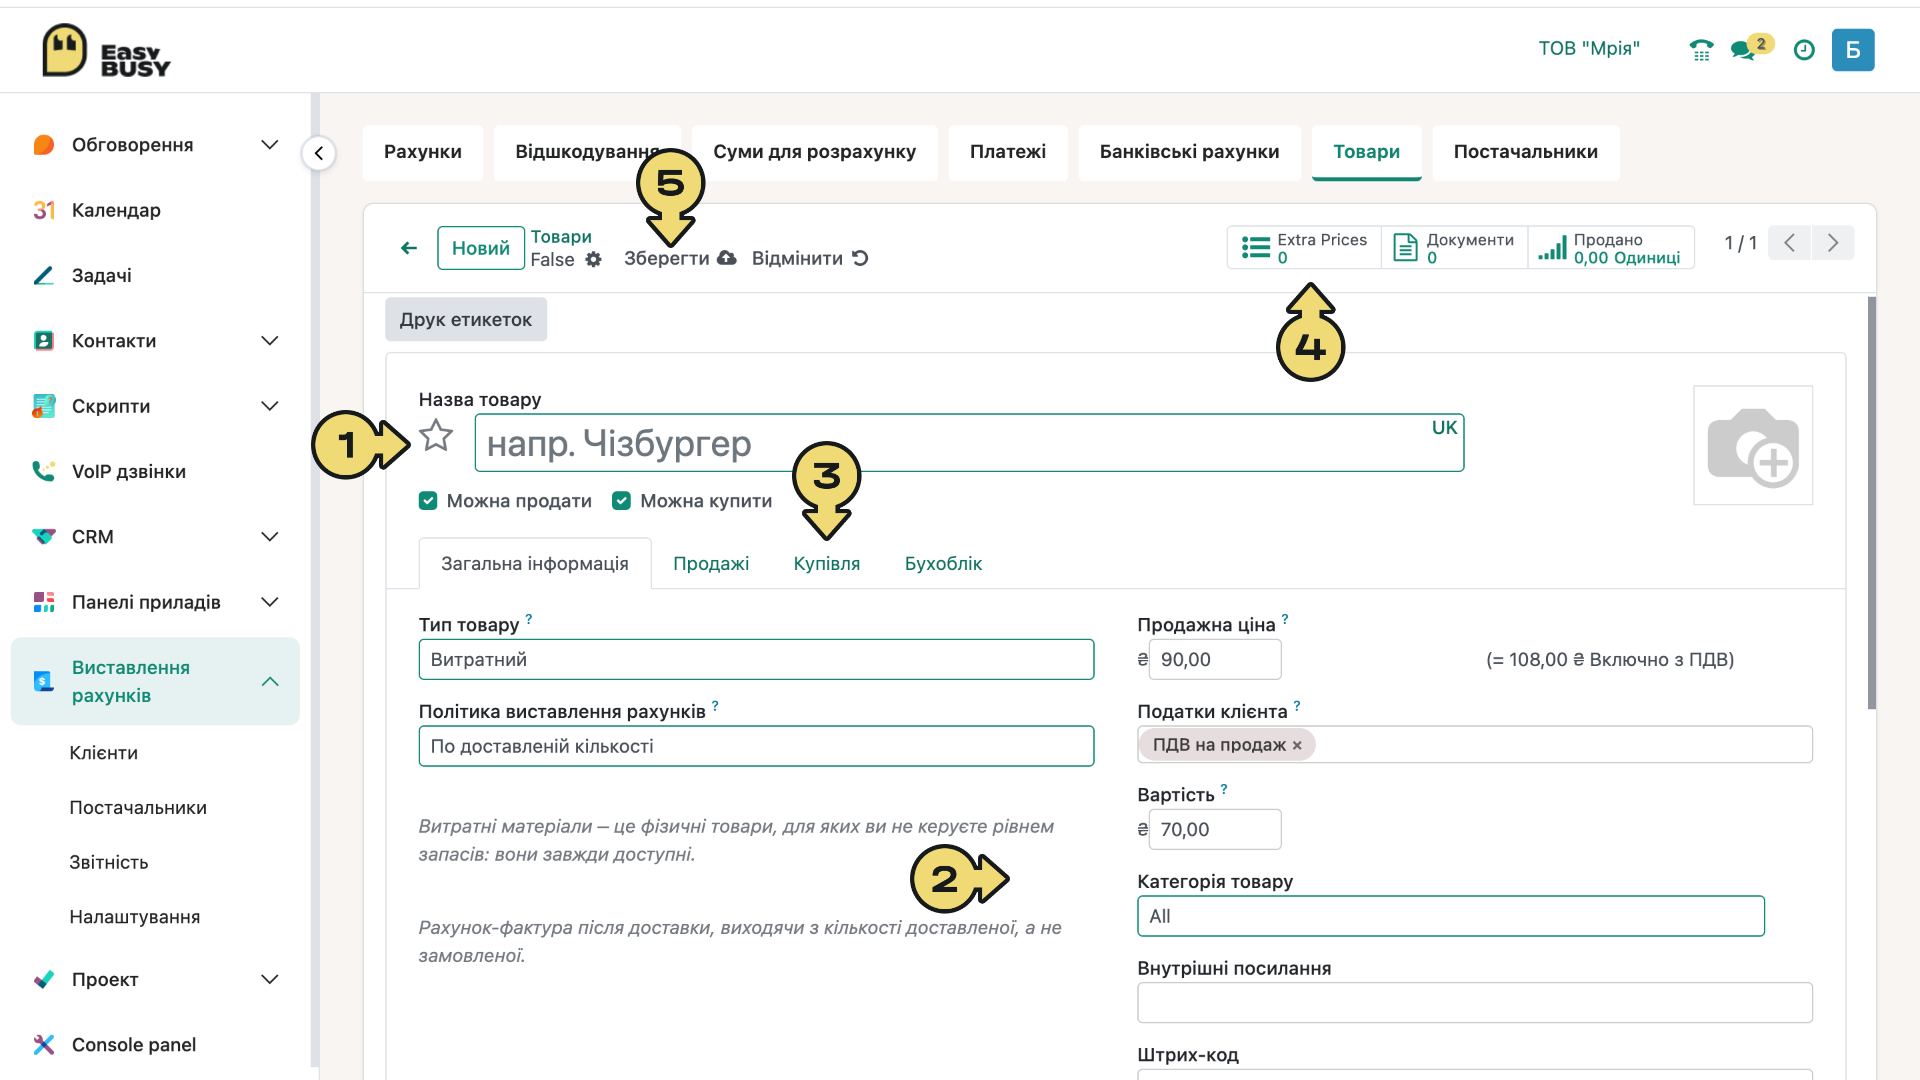Open the clock activities icon
Screen dimensions: 1920x1080
click(x=1804, y=49)
